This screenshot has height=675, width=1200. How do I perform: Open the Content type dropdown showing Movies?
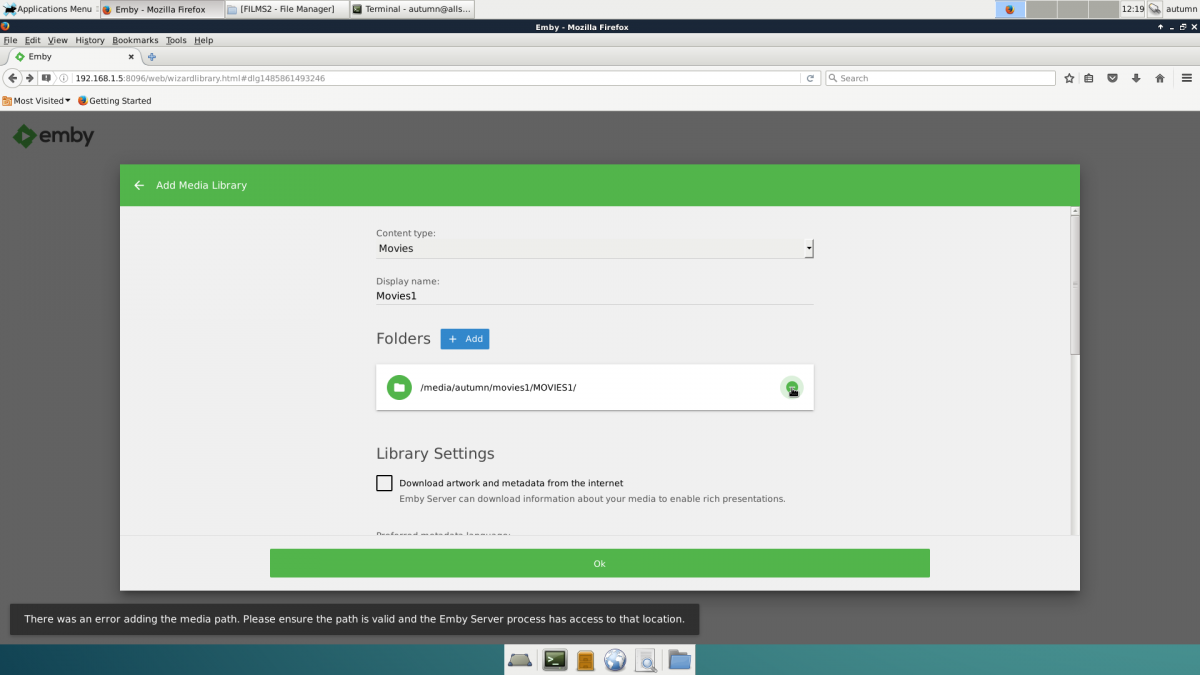tap(595, 248)
